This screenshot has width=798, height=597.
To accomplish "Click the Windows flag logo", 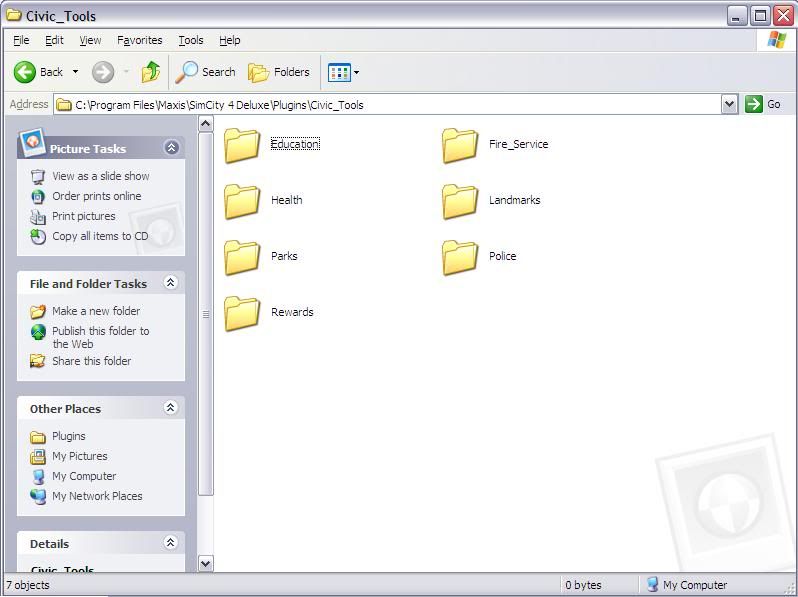I will pos(777,40).
